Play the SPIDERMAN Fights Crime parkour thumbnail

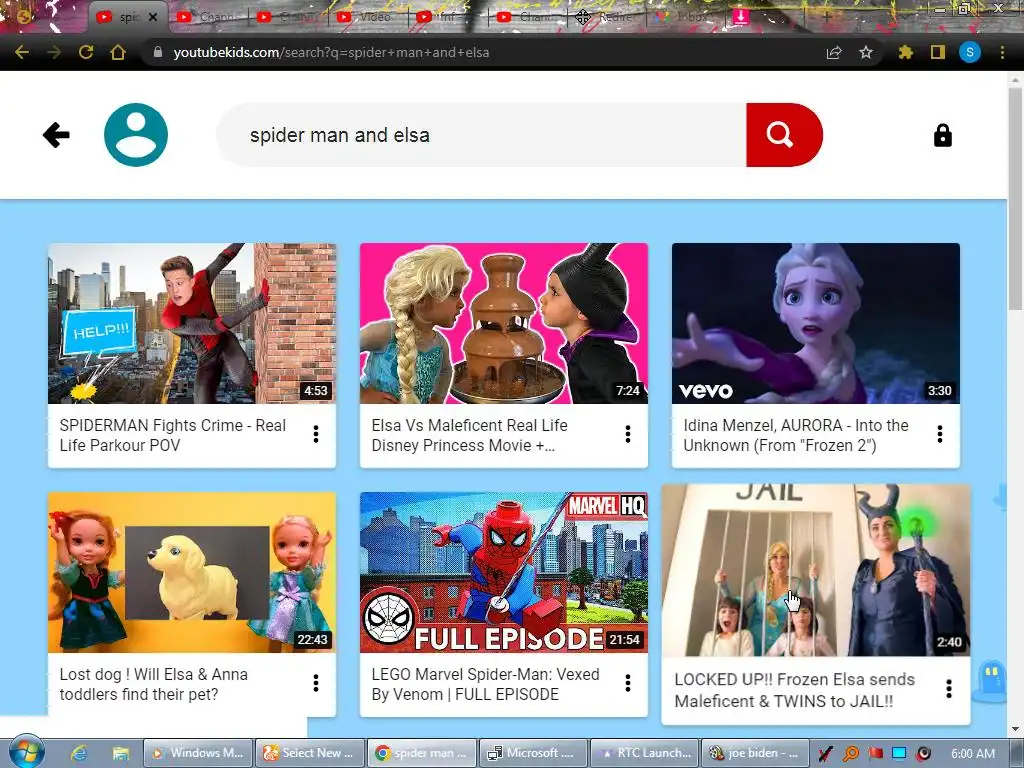point(192,323)
